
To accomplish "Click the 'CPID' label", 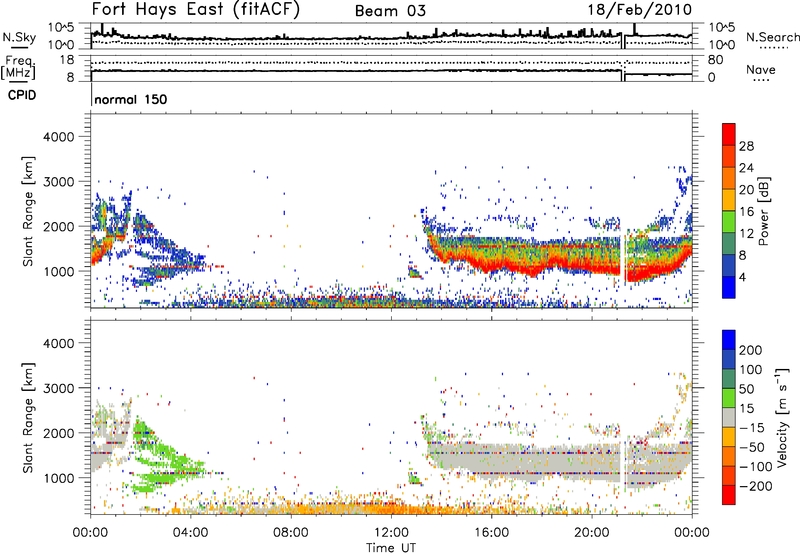I will pyautogui.click(x=22, y=95).
